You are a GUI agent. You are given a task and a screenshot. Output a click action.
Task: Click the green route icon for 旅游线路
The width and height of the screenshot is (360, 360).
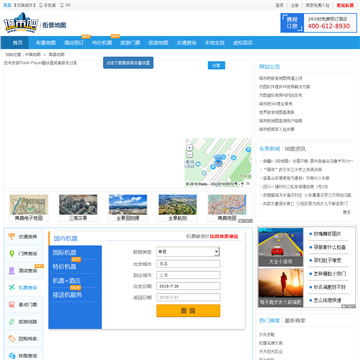(12, 322)
